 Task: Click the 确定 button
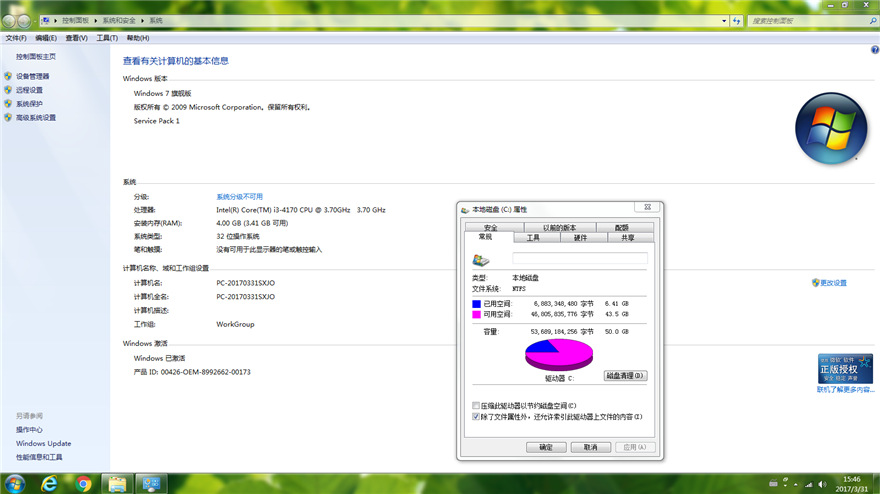click(546, 447)
